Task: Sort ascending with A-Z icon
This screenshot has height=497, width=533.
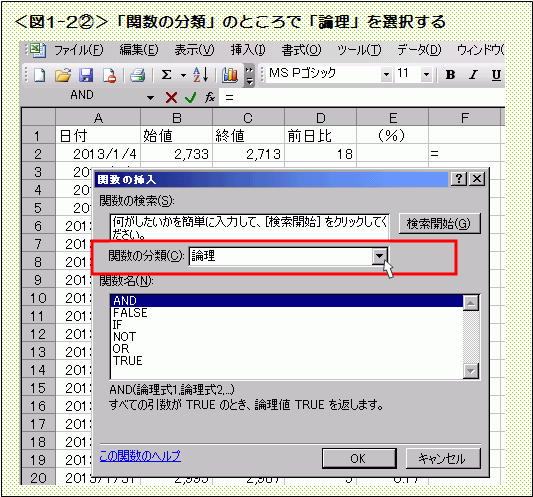Action: coord(201,75)
